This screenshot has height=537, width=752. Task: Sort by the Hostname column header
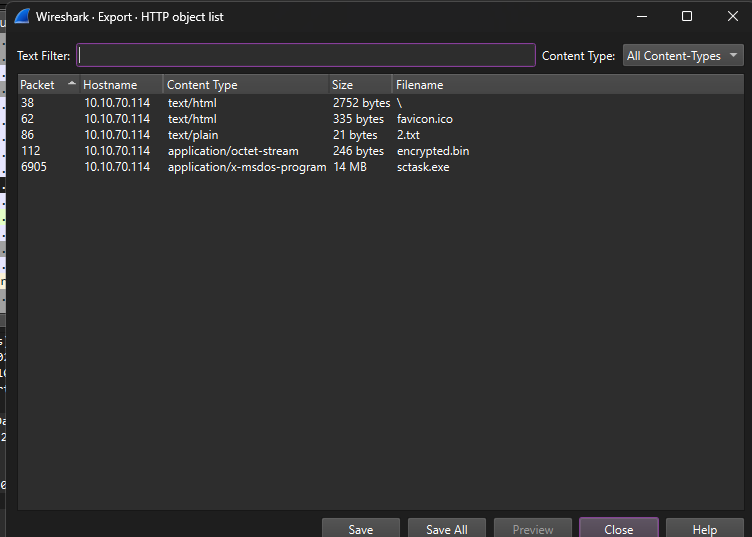pyautogui.click(x=121, y=85)
